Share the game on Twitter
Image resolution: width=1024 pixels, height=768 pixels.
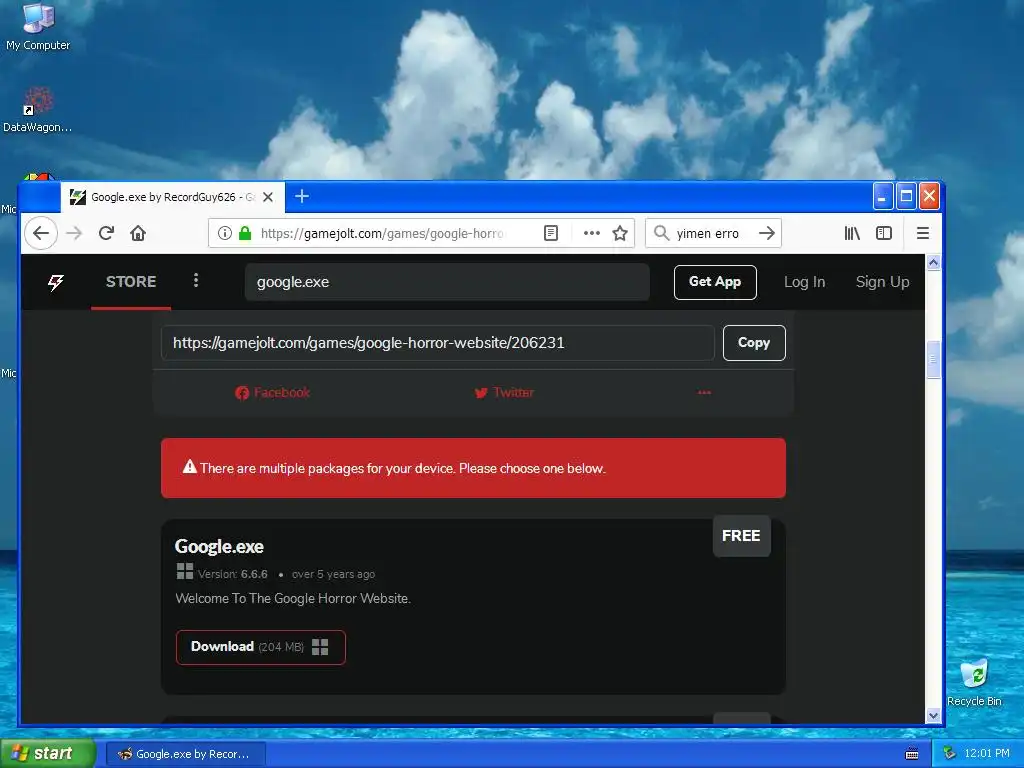504,392
